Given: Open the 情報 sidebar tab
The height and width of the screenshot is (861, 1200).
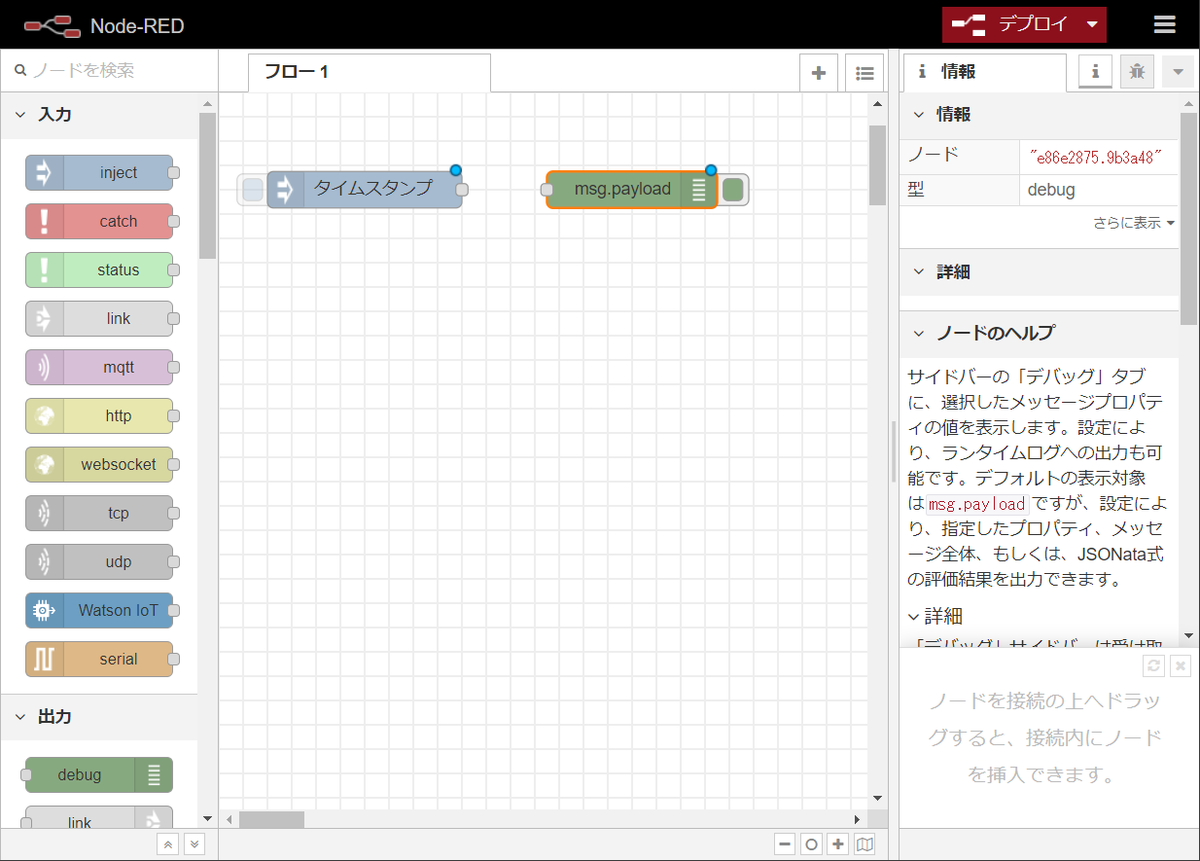Looking at the screenshot, I should (984, 71).
